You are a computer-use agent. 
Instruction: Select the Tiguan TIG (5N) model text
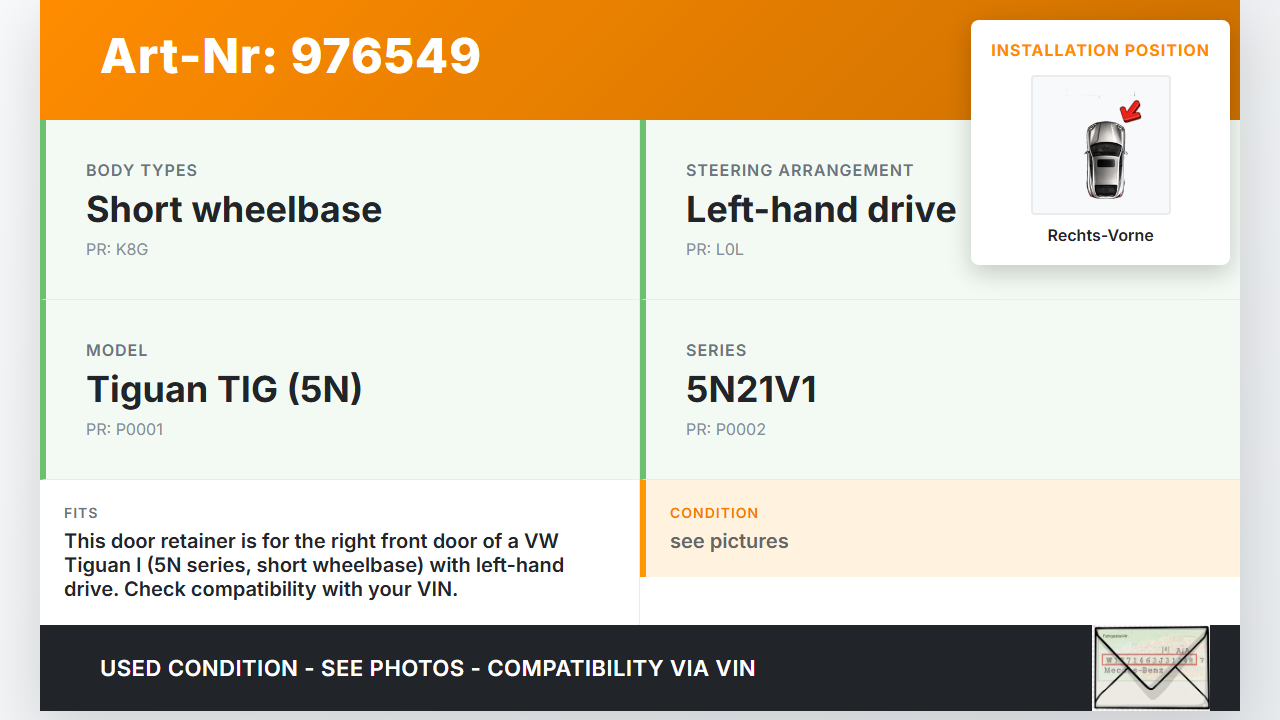[x=224, y=389]
